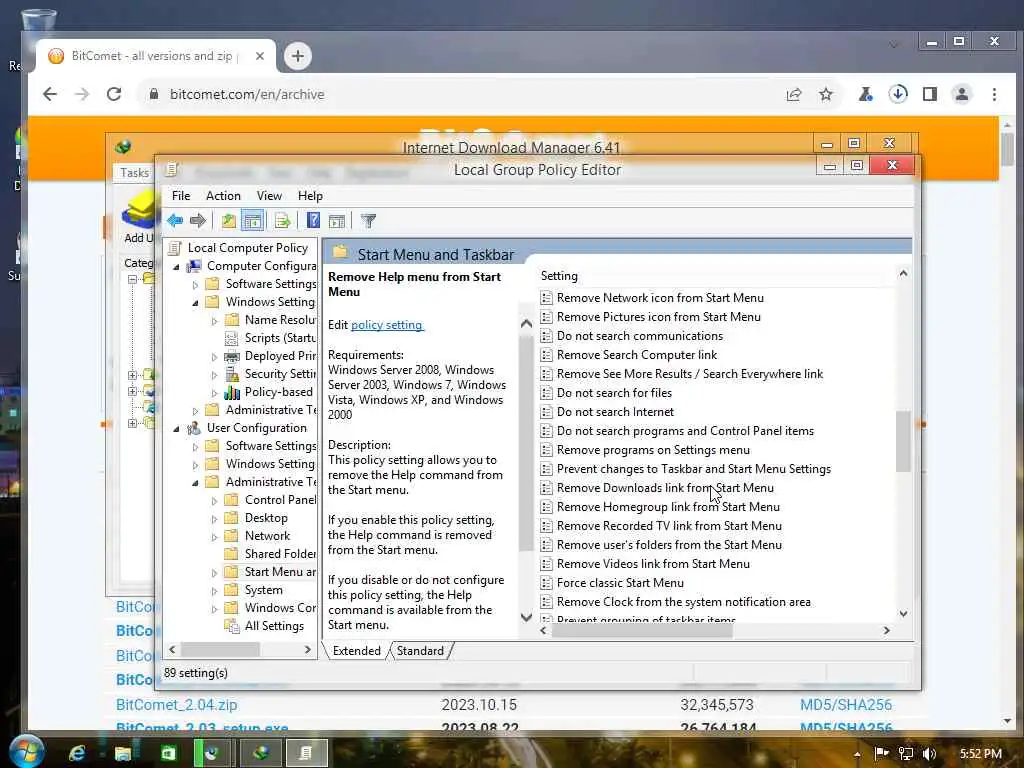This screenshot has width=1024, height=768.
Task: Reload the Chrome page
Action: 114,94
